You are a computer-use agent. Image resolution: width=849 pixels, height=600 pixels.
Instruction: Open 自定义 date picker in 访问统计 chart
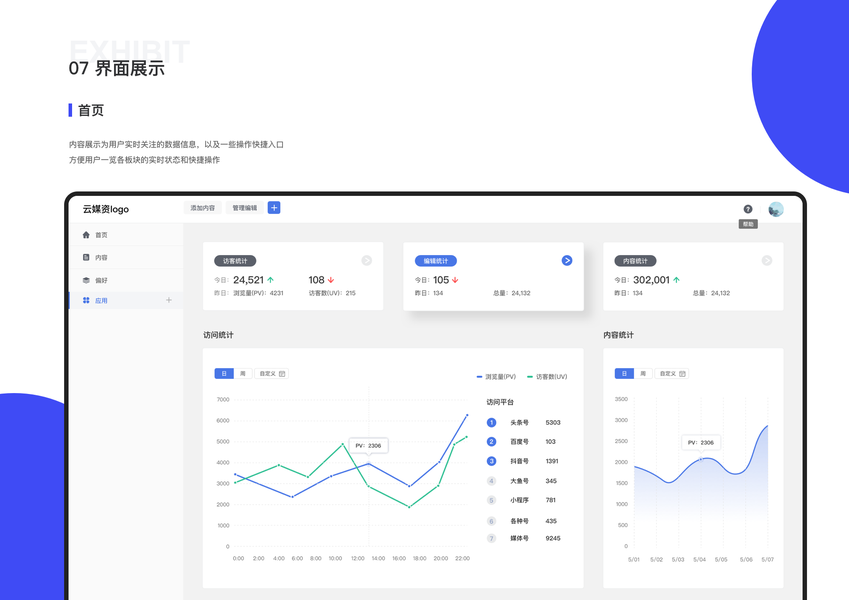point(272,374)
